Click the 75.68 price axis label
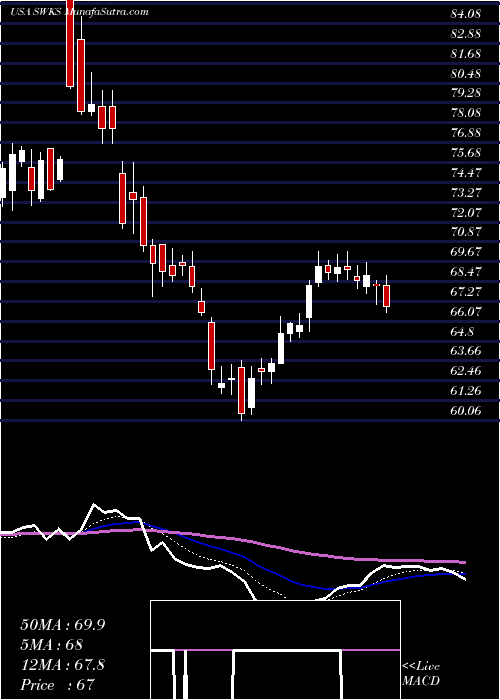Image resolution: width=500 pixels, height=700 pixels. [466, 153]
